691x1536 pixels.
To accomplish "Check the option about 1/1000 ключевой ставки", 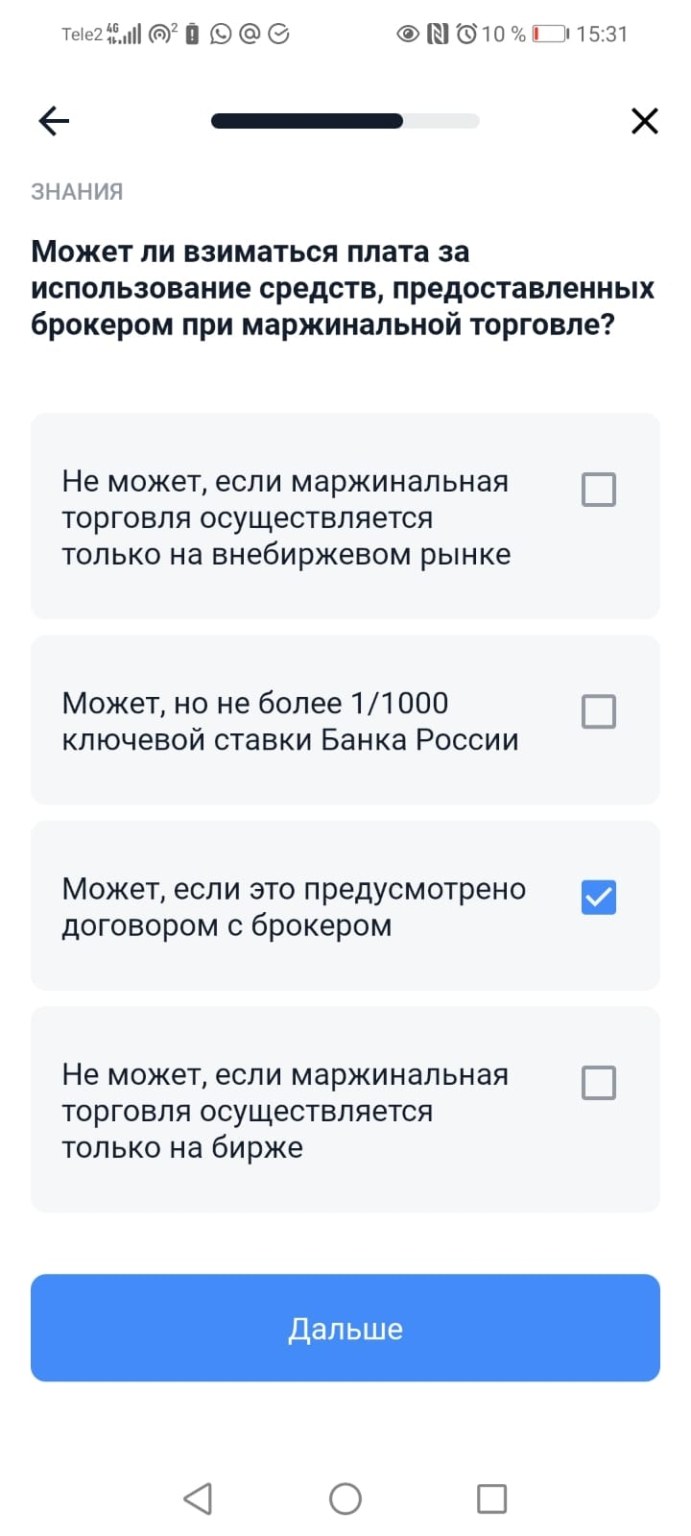I will pyautogui.click(x=598, y=712).
